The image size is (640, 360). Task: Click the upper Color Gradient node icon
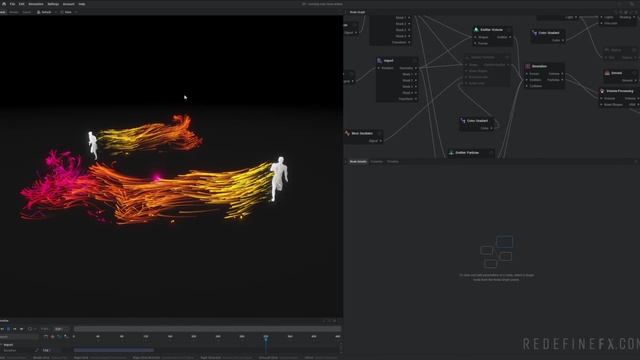click(x=535, y=33)
